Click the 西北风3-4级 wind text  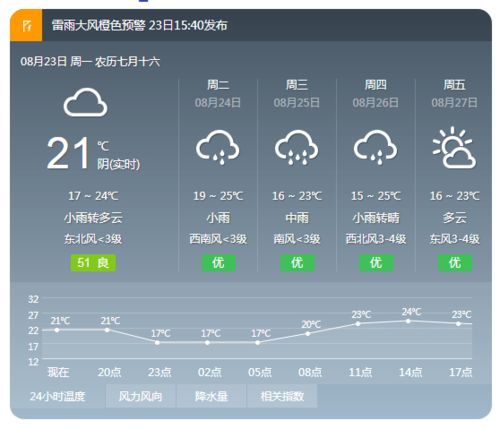(376, 239)
